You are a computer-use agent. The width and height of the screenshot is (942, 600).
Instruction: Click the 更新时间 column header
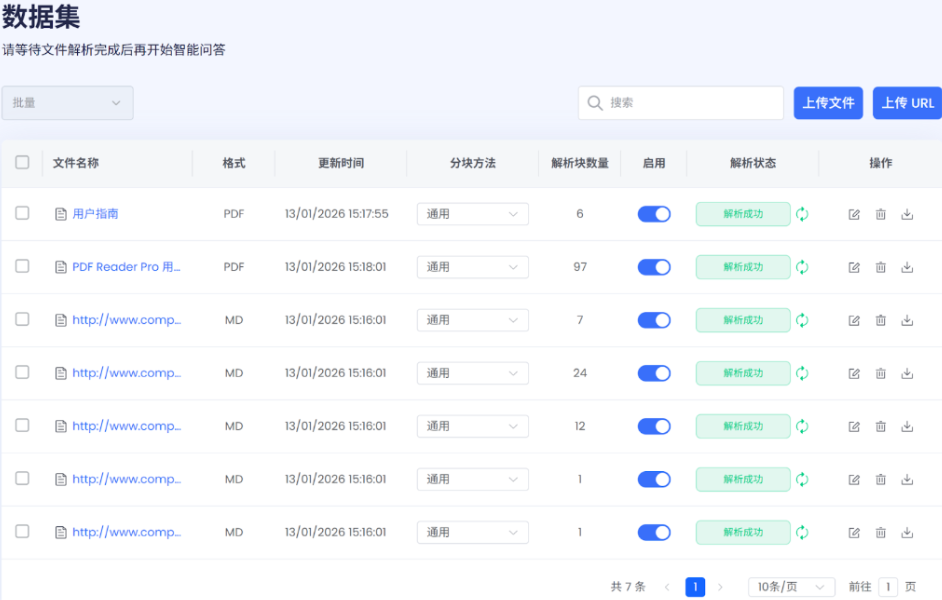(341, 163)
